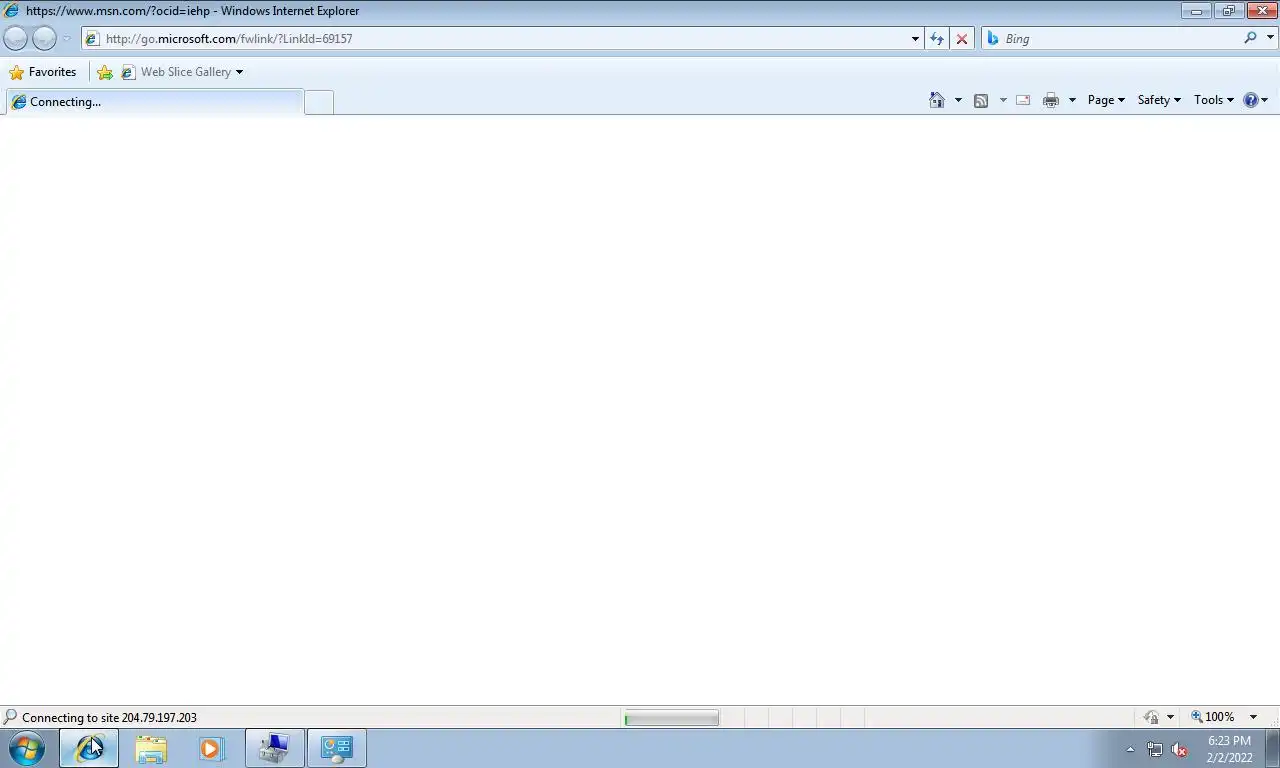Open the Web Slice Gallery link
The width and height of the screenshot is (1280, 768).
pyautogui.click(x=176, y=72)
